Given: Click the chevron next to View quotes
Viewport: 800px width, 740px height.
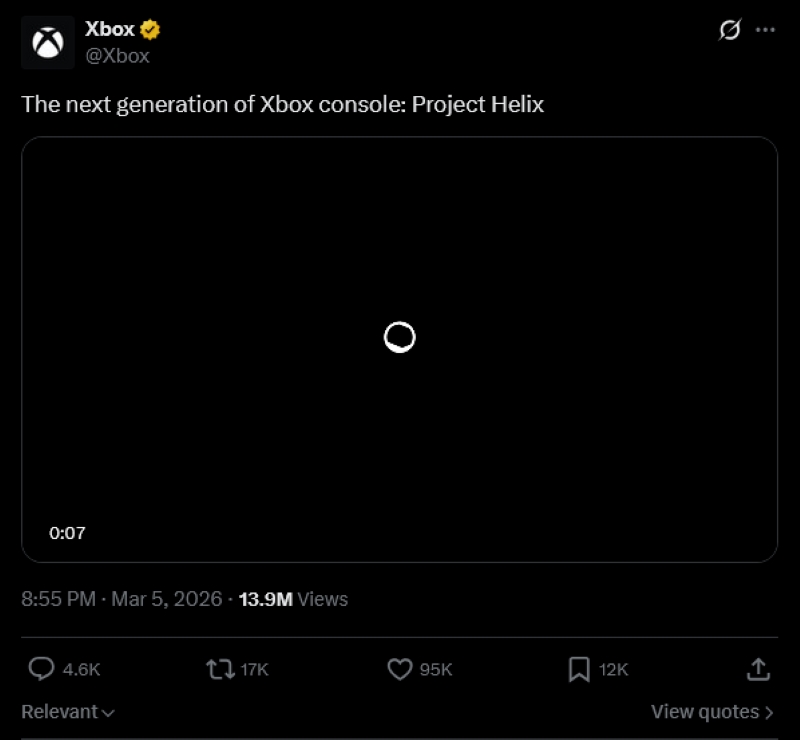Looking at the screenshot, I should (x=769, y=712).
